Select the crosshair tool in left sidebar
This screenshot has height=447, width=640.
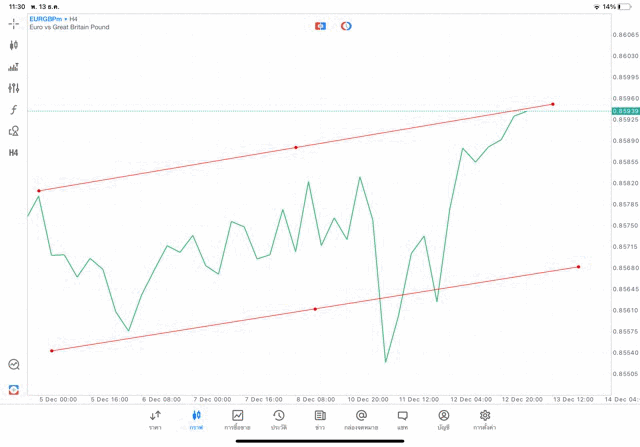[x=14, y=23]
